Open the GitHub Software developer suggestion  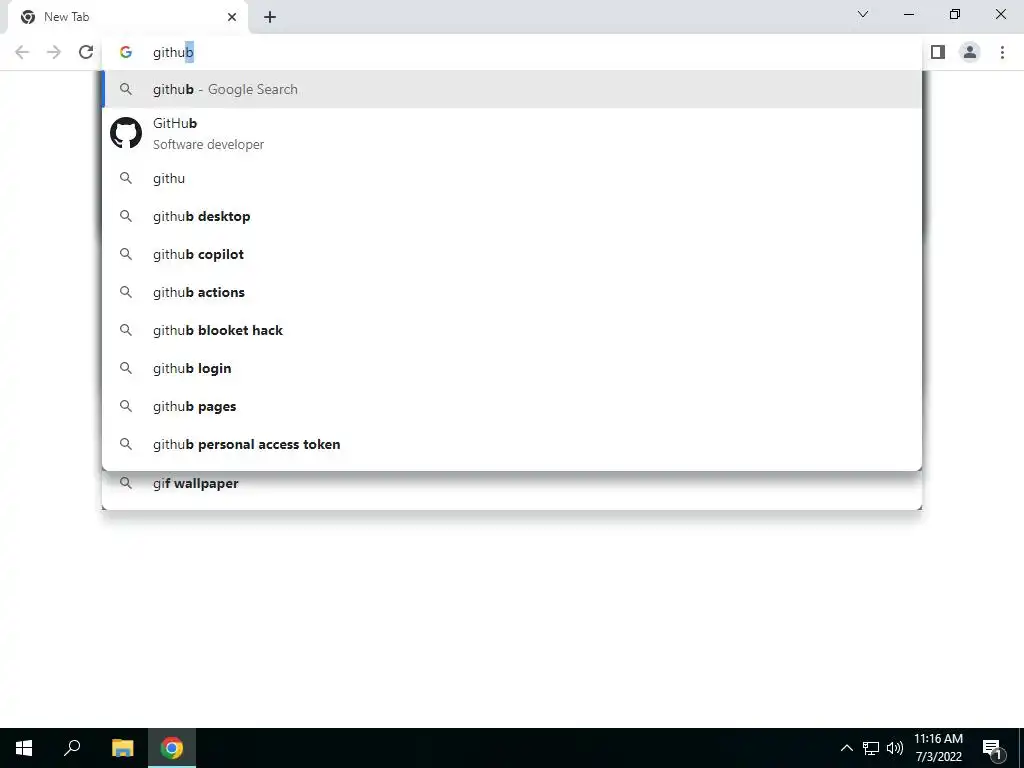coord(512,133)
